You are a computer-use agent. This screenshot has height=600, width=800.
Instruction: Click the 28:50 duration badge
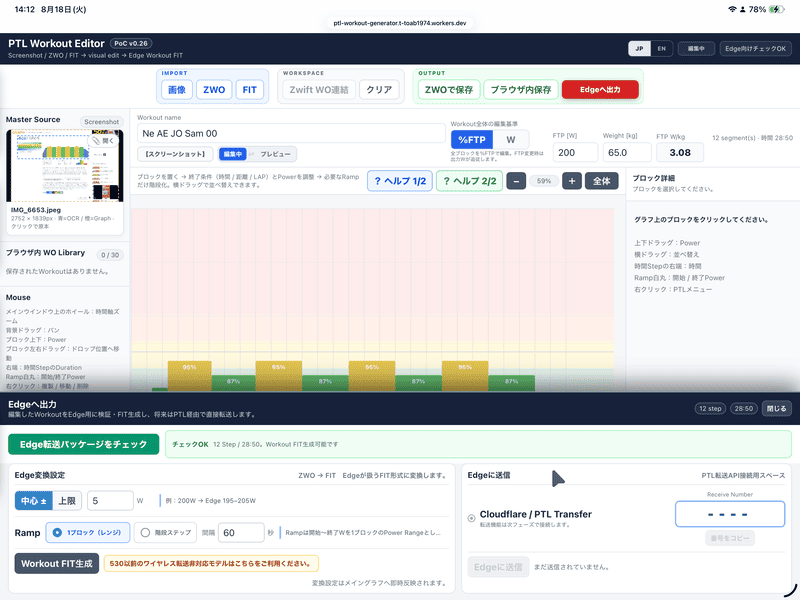click(x=744, y=409)
